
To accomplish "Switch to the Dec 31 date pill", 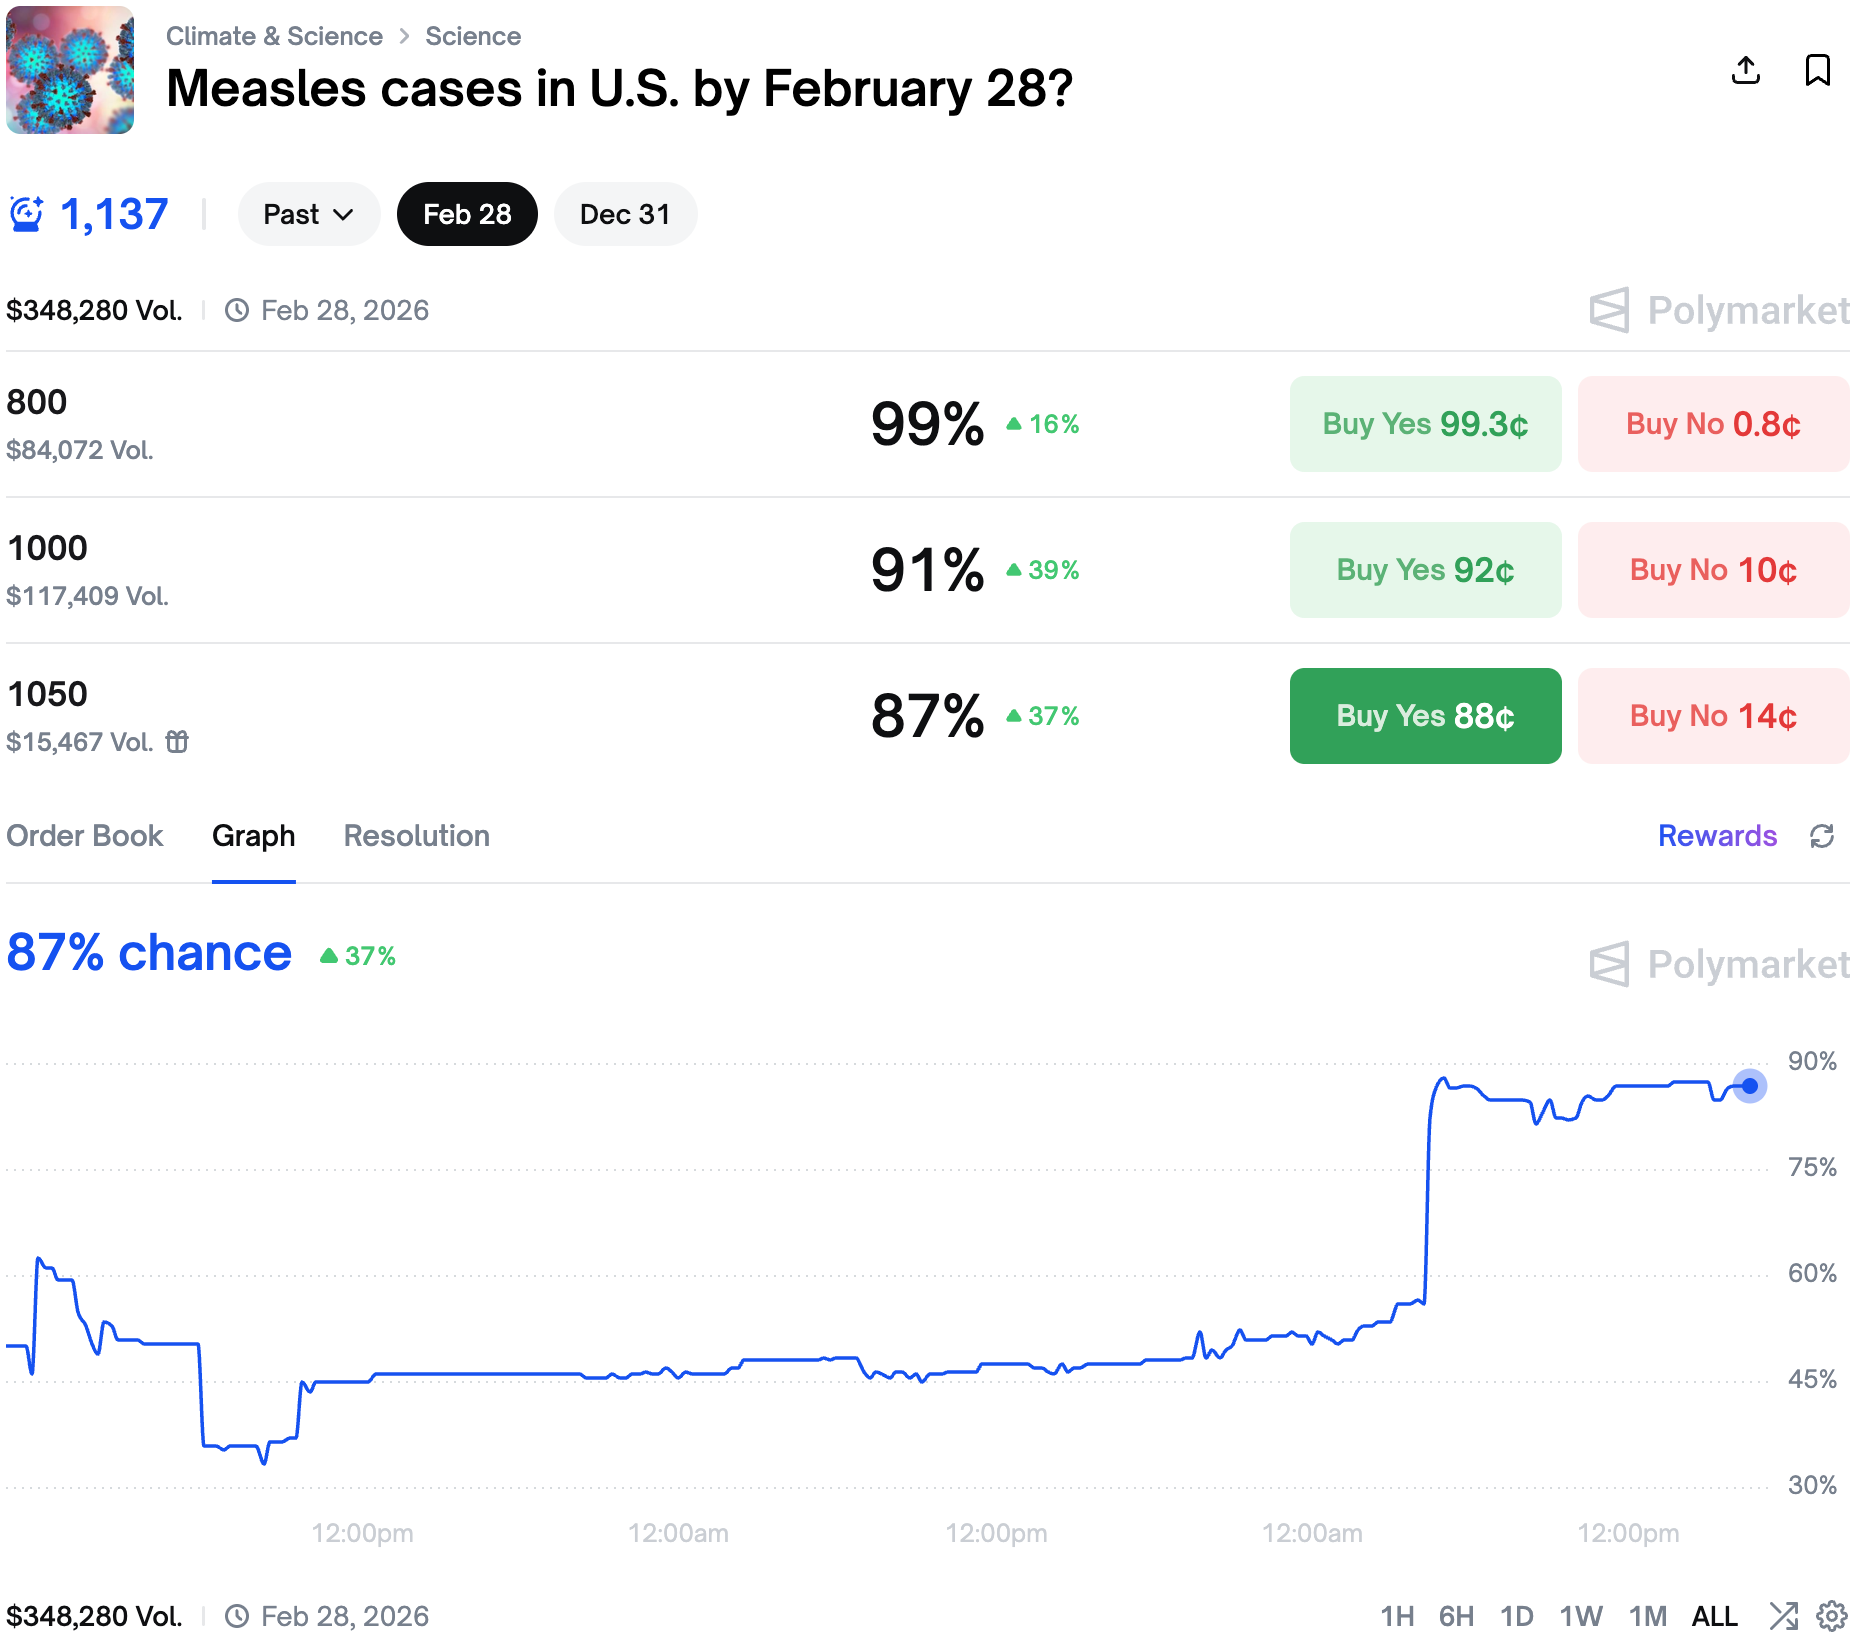I will [x=625, y=214].
